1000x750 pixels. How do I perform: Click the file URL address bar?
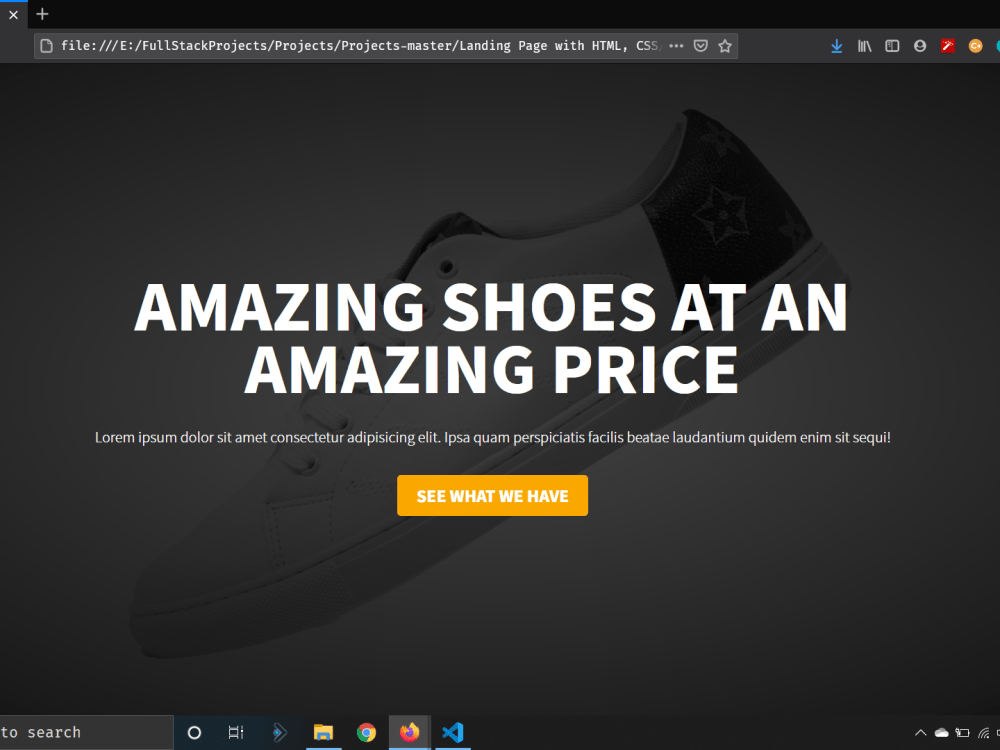click(386, 46)
